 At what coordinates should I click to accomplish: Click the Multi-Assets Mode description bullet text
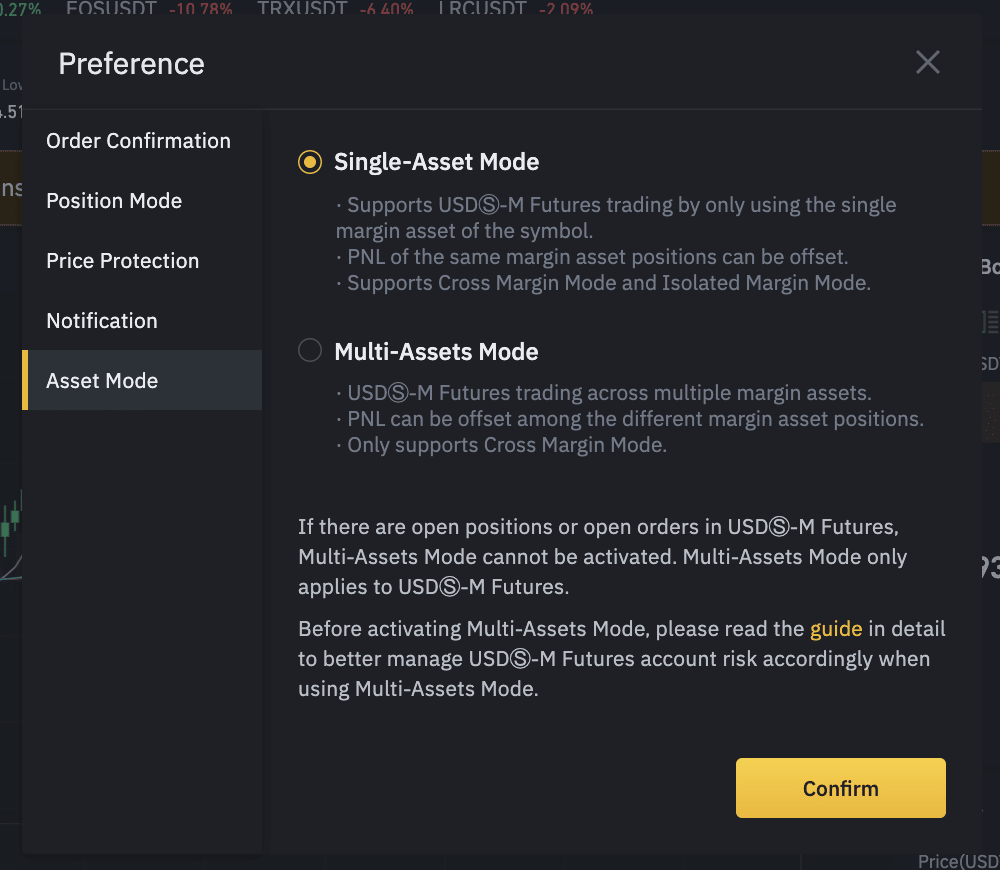(x=629, y=418)
